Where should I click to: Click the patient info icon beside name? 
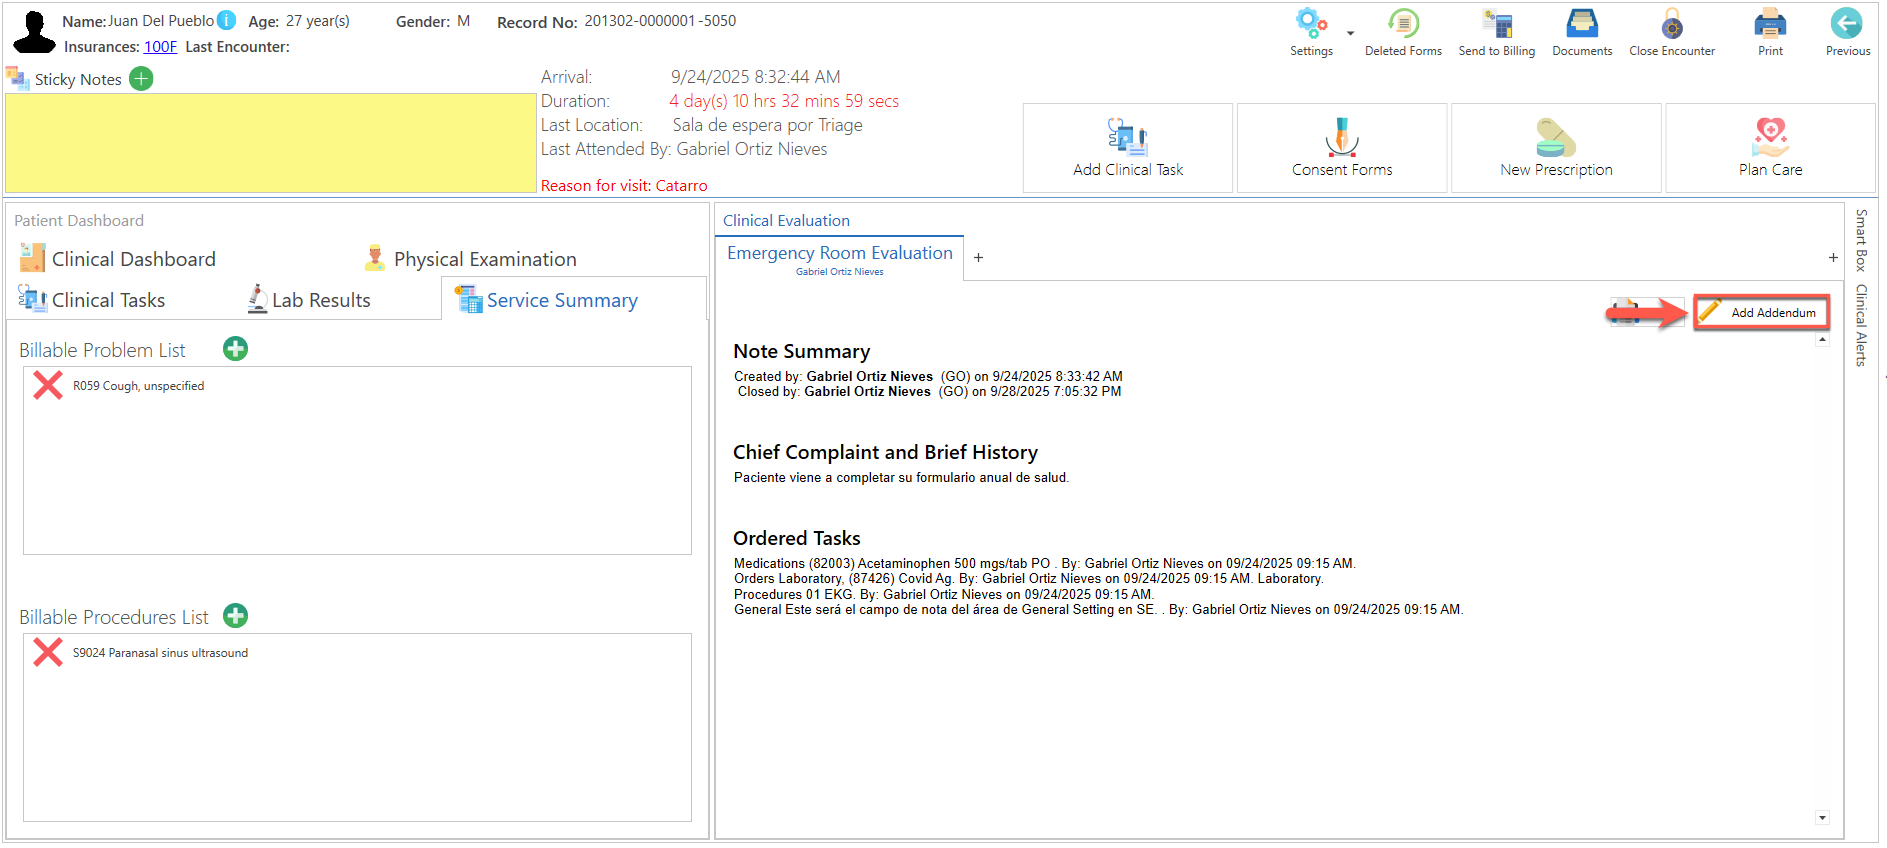click(x=227, y=20)
